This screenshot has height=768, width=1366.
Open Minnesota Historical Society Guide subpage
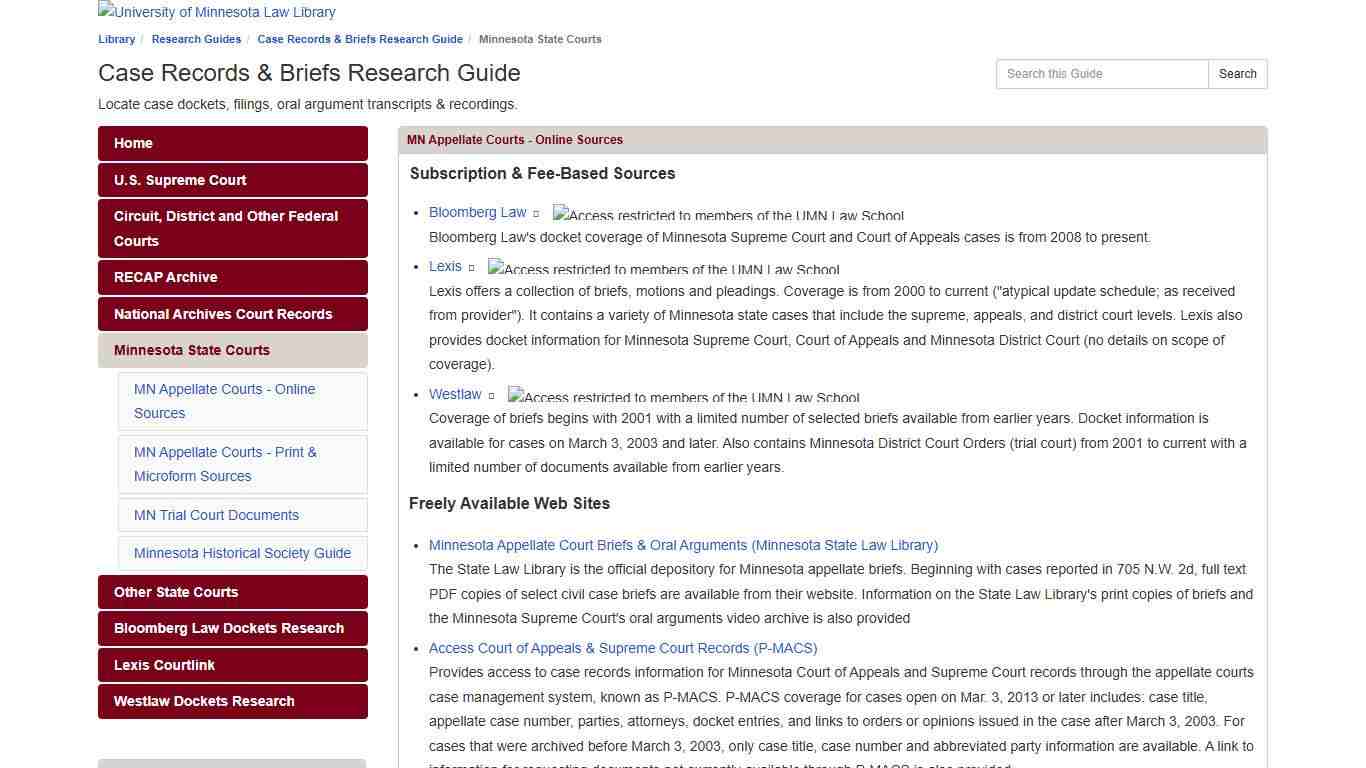242,553
